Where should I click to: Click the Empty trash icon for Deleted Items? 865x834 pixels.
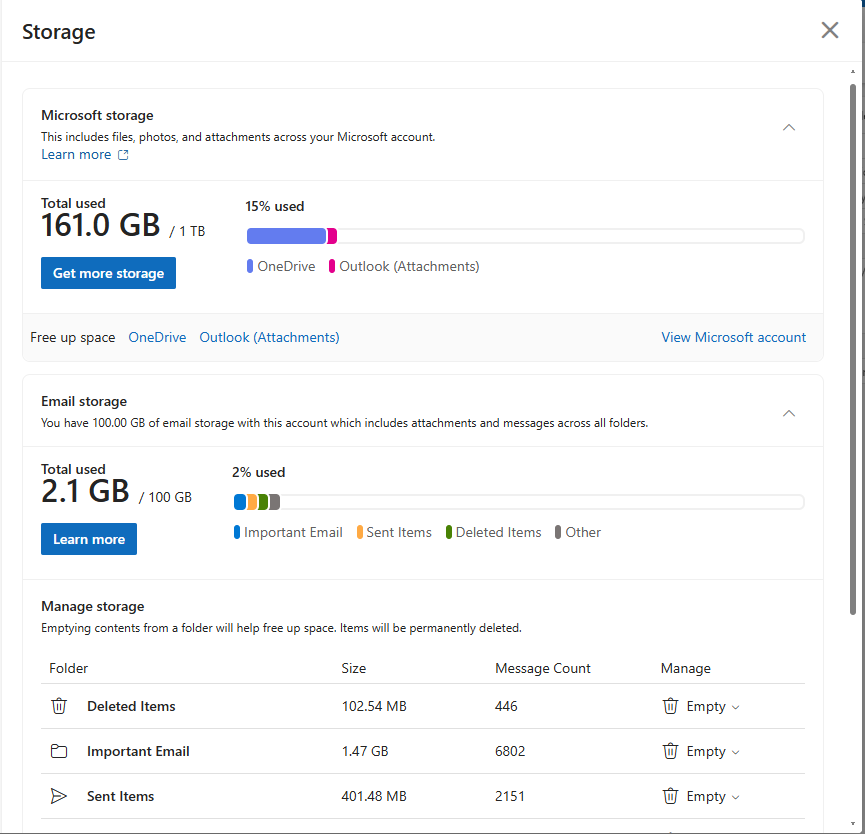670,706
